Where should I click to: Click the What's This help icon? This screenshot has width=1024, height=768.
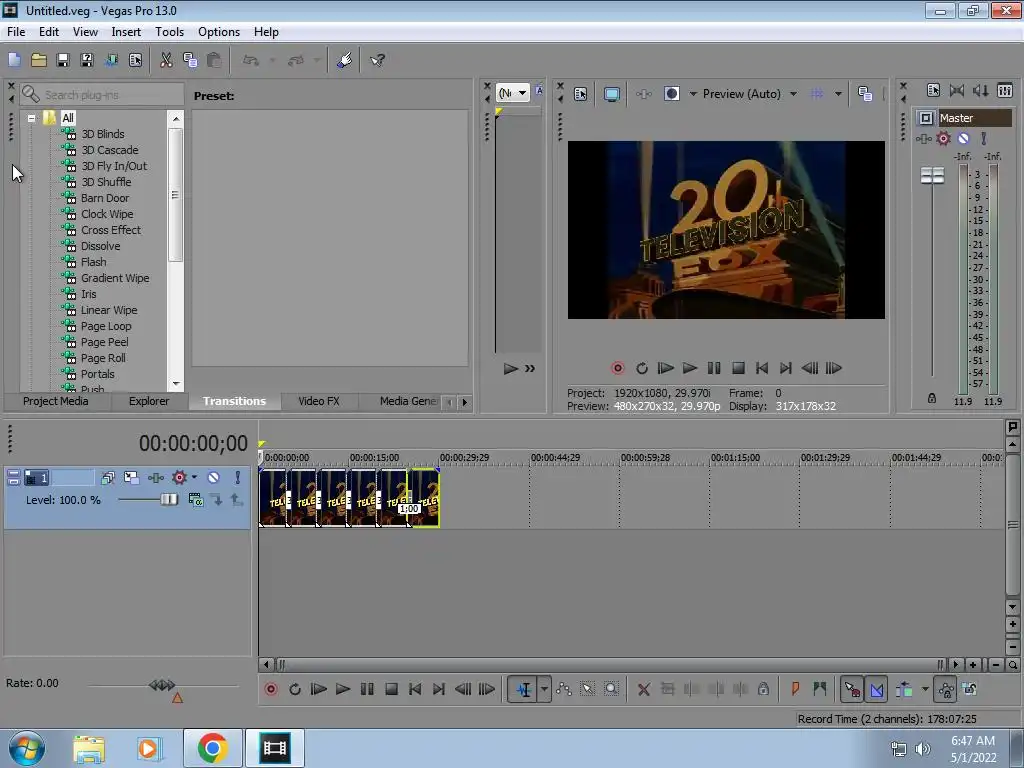(x=377, y=60)
